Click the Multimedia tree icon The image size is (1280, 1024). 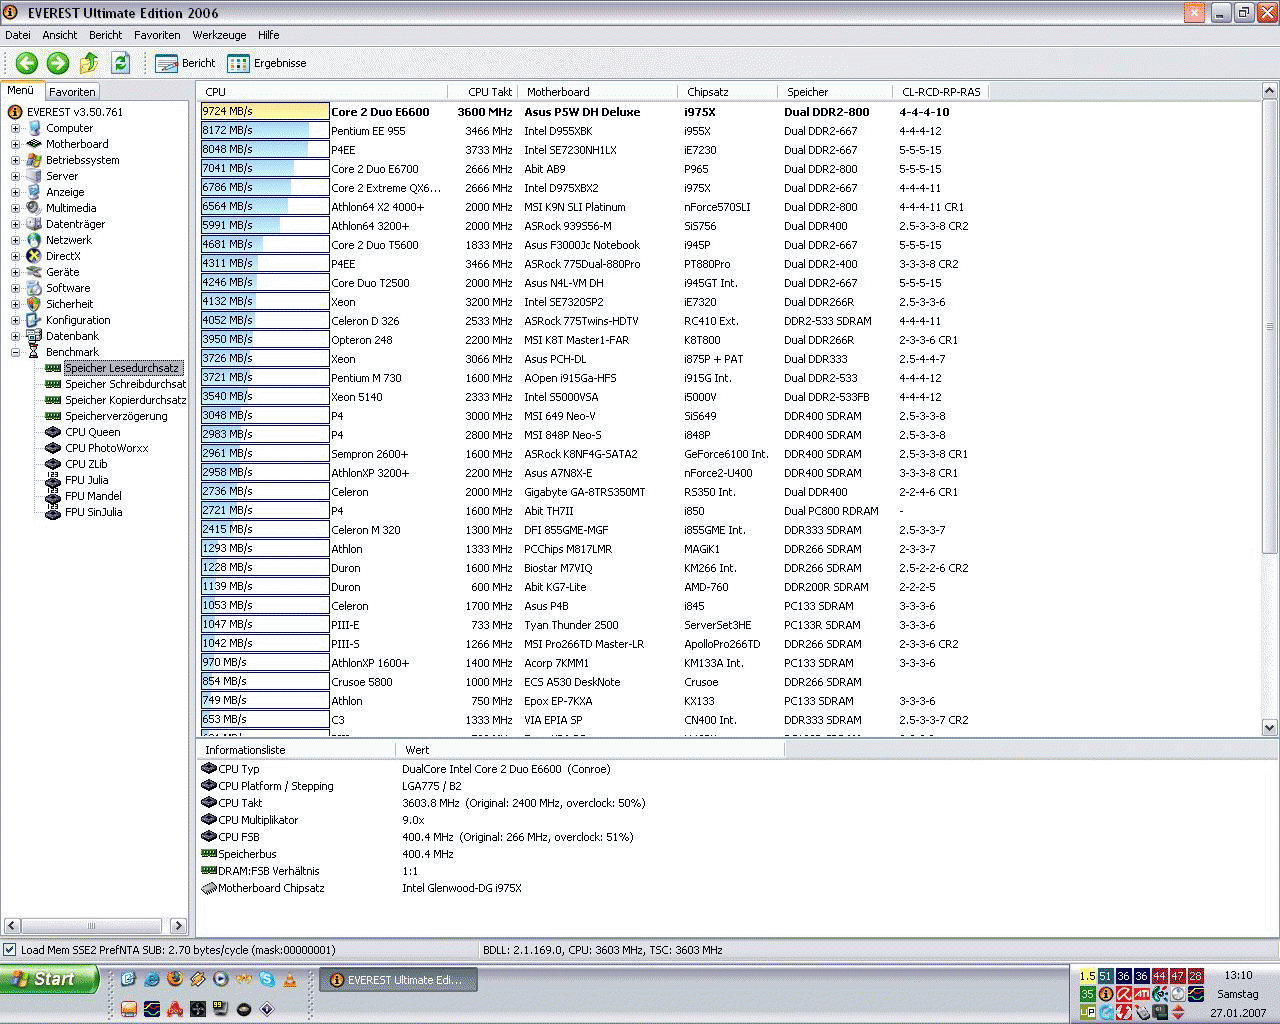[x=34, y=208]
